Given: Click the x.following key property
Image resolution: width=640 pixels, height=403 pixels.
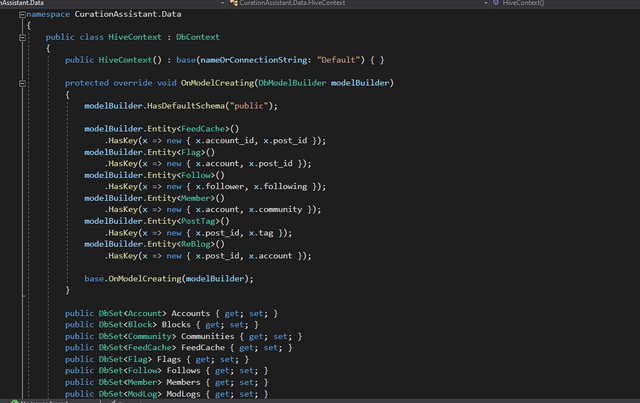Looking at the screenshot, I should (280, 187).
